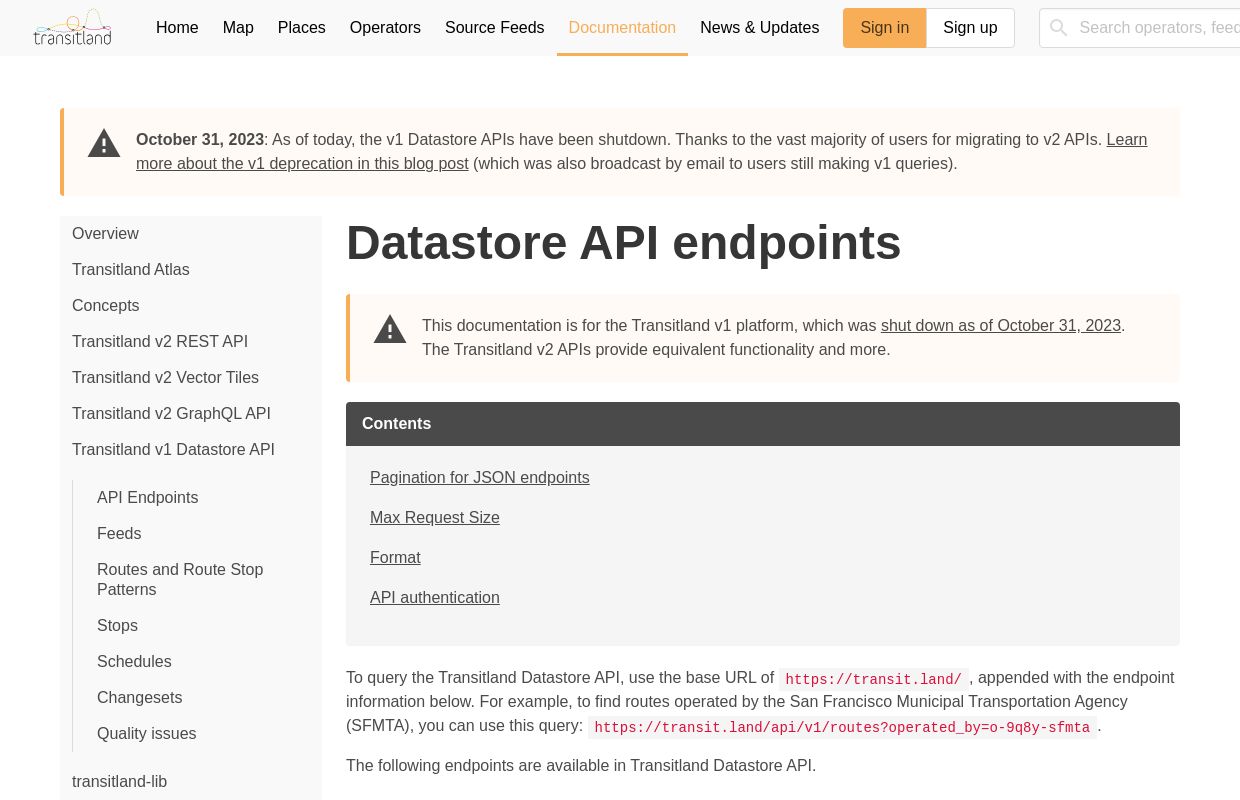Click the https://transit.land/ code snippet
This screenshot has width=1240, height=800.
click(873, 680)
